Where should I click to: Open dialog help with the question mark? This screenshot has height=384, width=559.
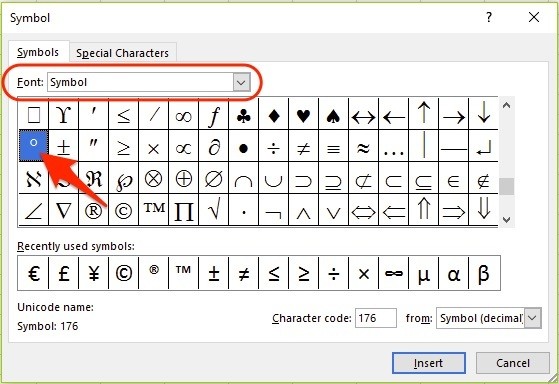point(489,17)
